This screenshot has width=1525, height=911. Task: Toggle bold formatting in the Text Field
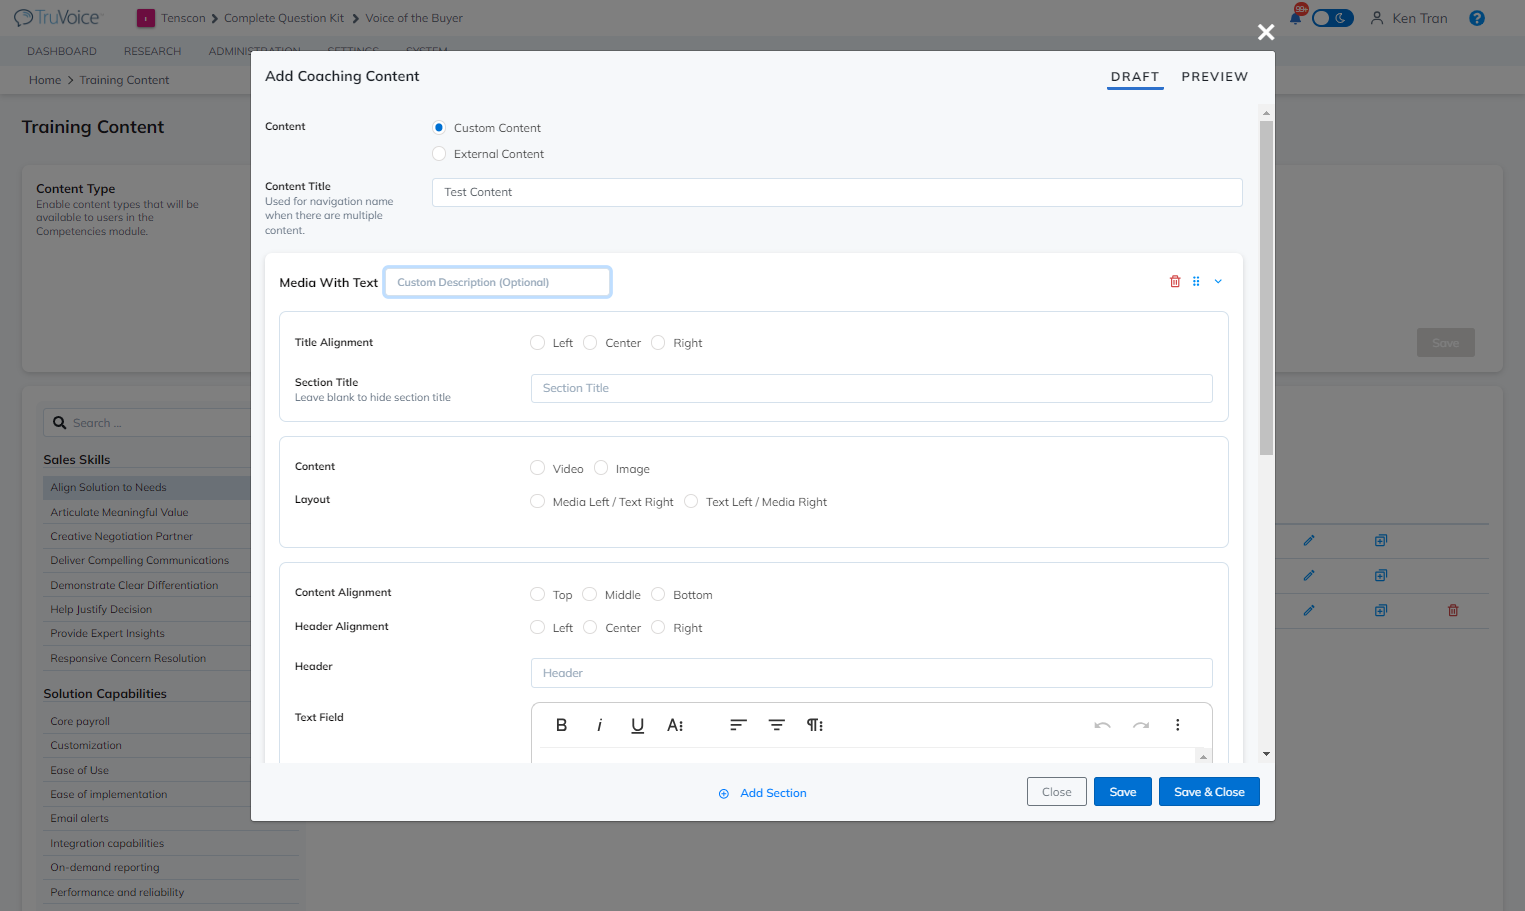[x=562, y=725]
